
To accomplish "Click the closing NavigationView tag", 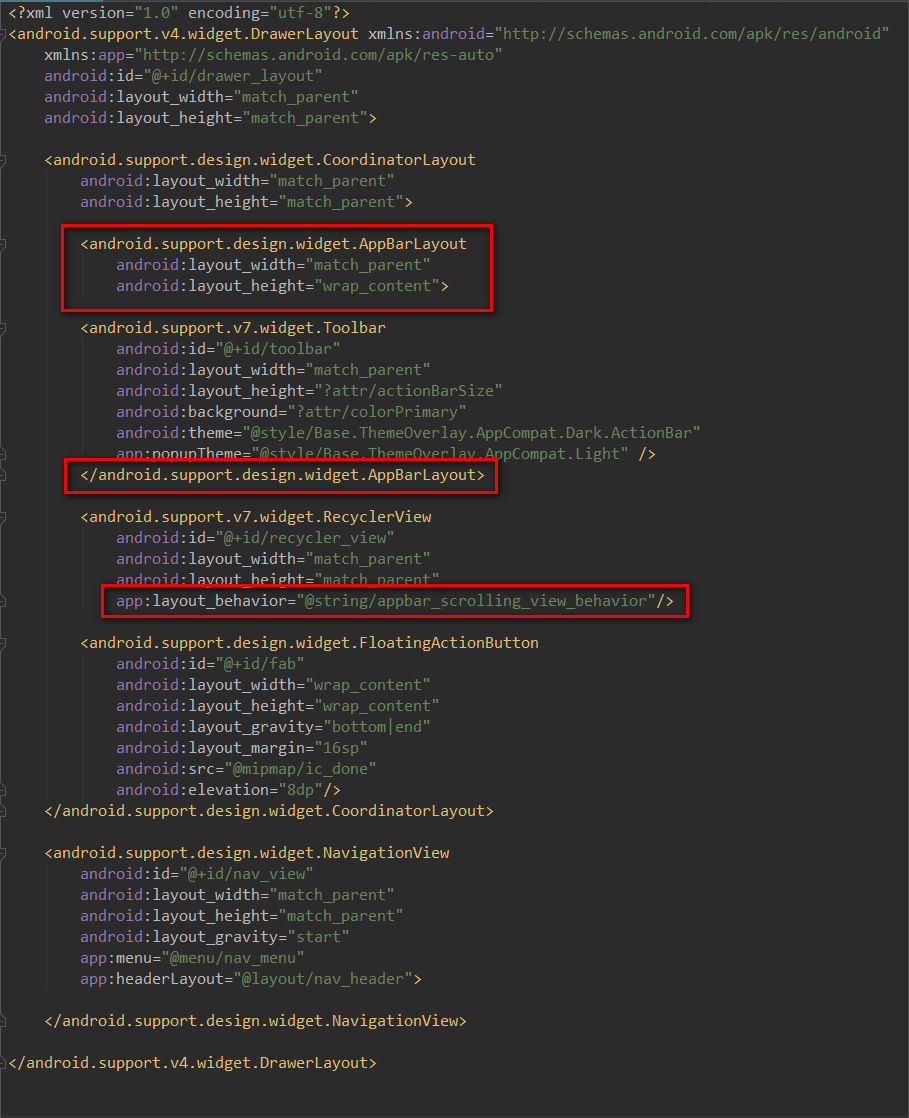I will point(255,1021).
